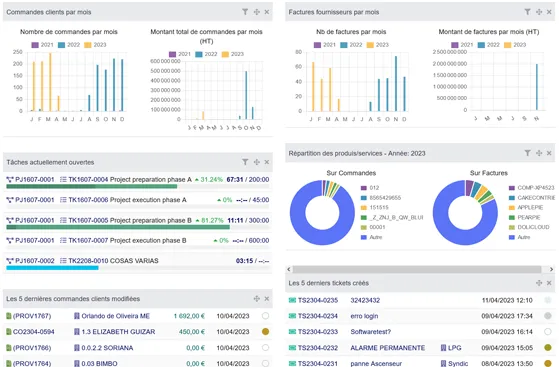Open draft order (PROV1766)
The image size is (559, 367).
point(29,348)
